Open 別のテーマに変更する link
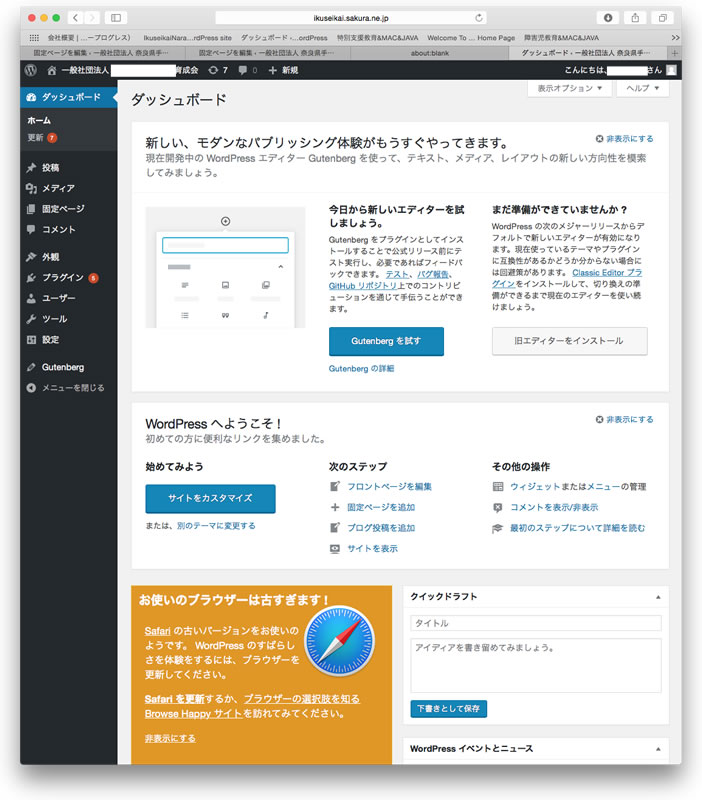The image size is (702, 800). tap(216, 526)
